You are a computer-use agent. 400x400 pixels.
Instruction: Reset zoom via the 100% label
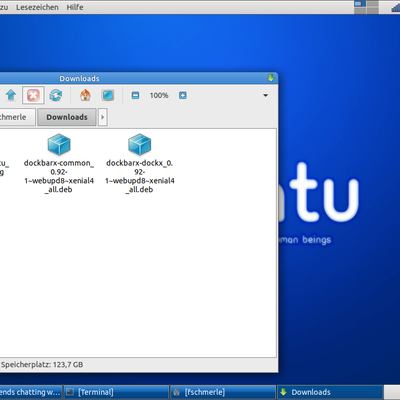(159, 96)
